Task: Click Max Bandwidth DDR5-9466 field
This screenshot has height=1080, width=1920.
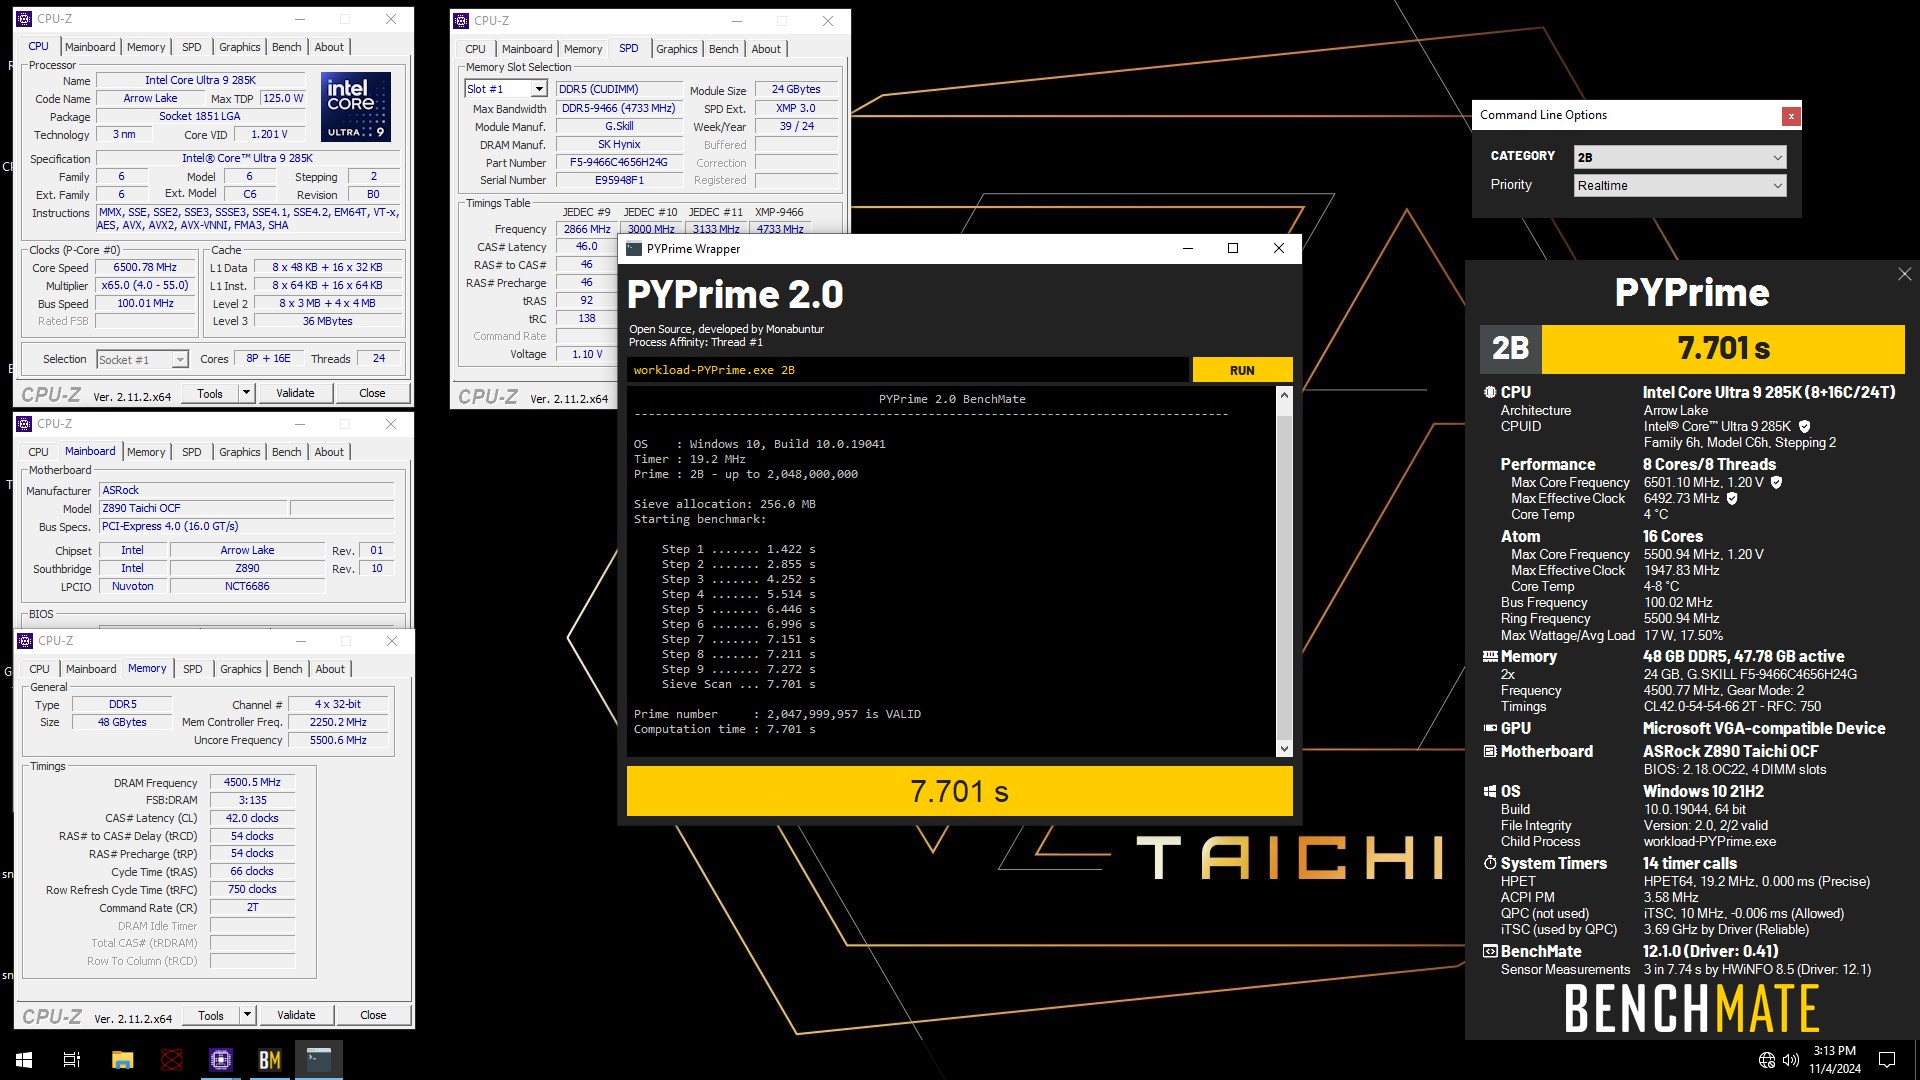Action: (x=618, y=108)
